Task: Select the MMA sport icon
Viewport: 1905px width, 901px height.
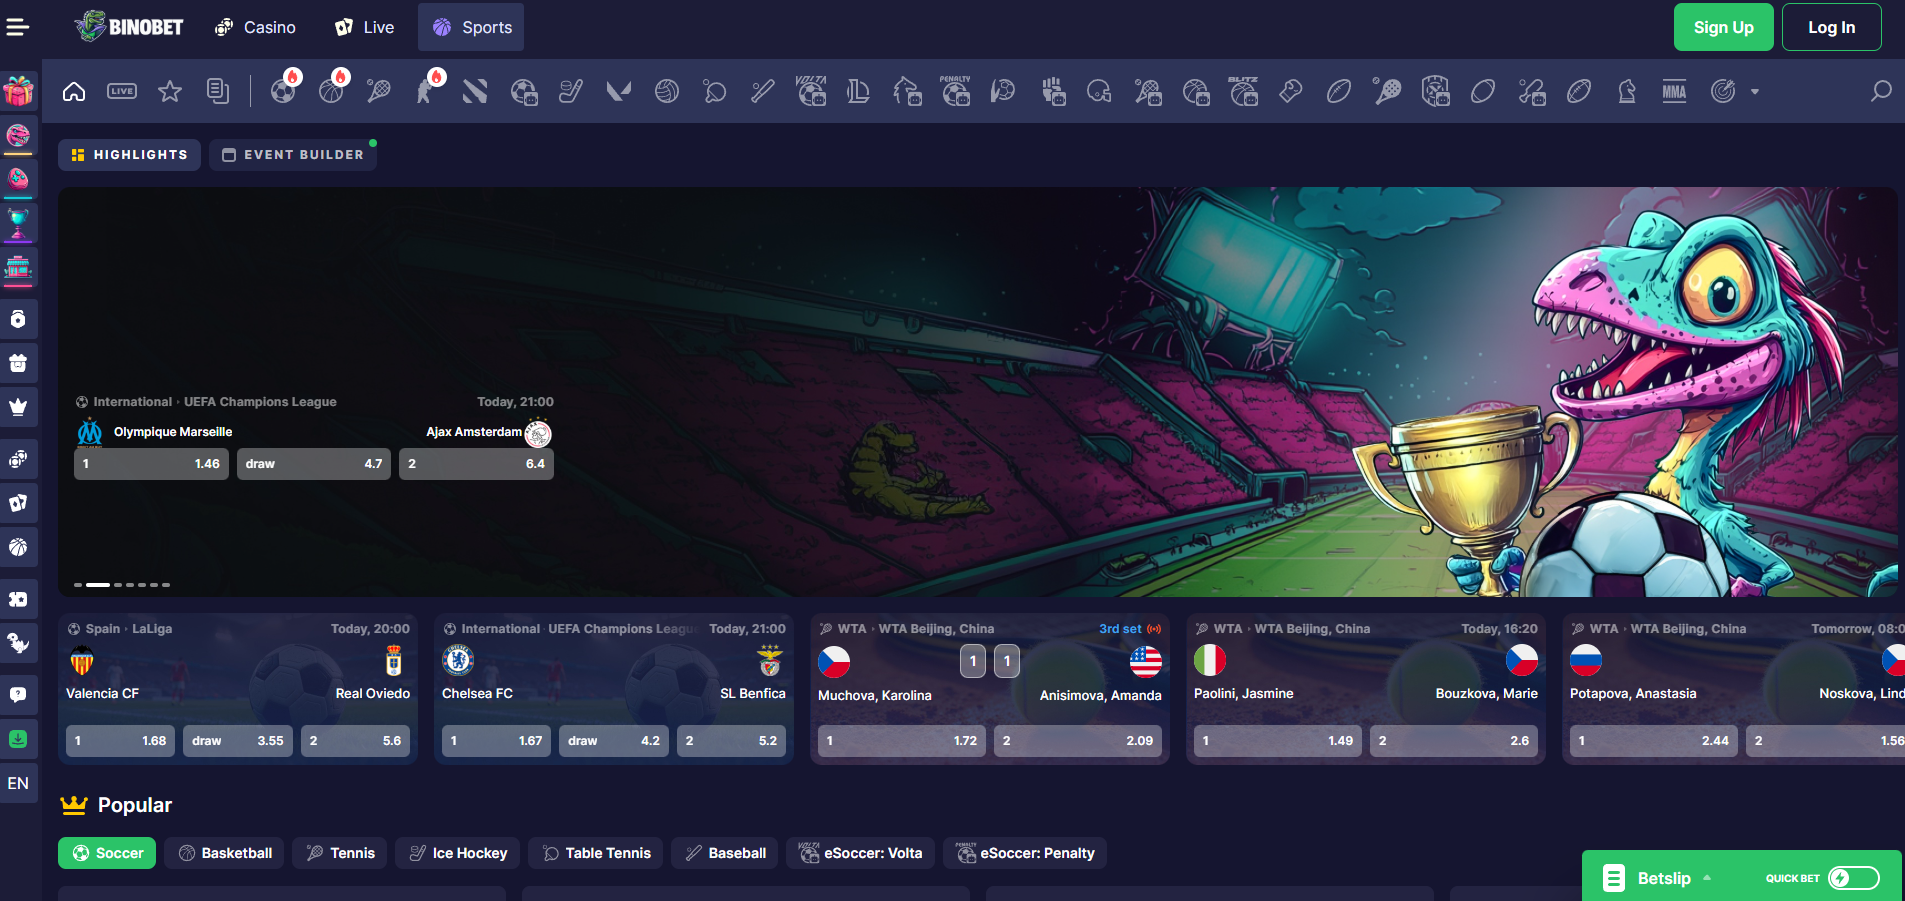Action: pos(1674,92)
